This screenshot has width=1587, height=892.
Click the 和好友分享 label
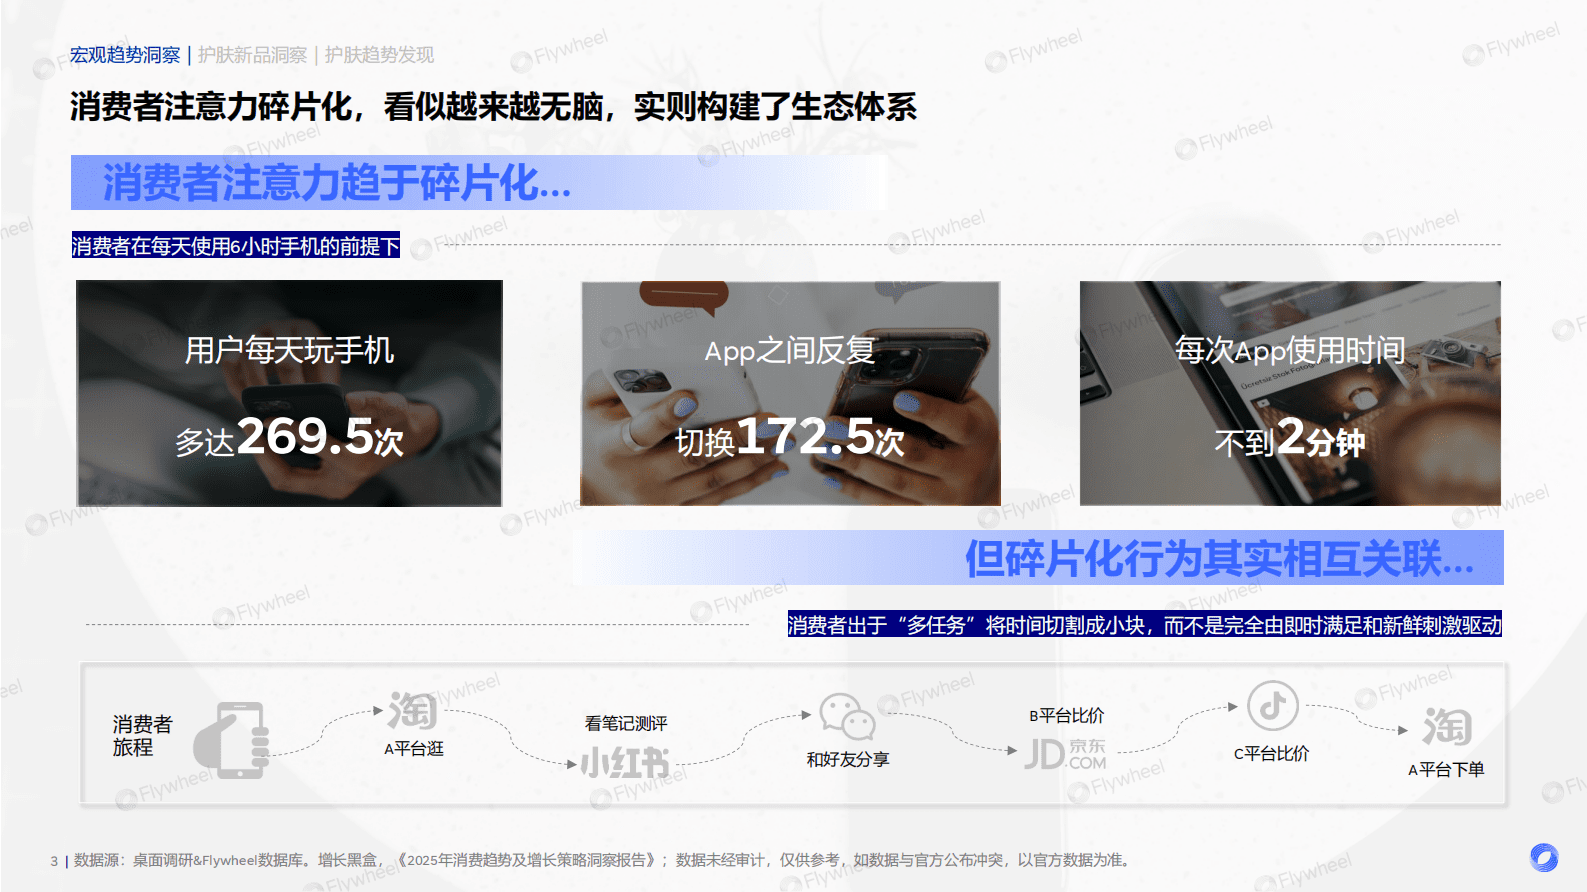(848, 759)
